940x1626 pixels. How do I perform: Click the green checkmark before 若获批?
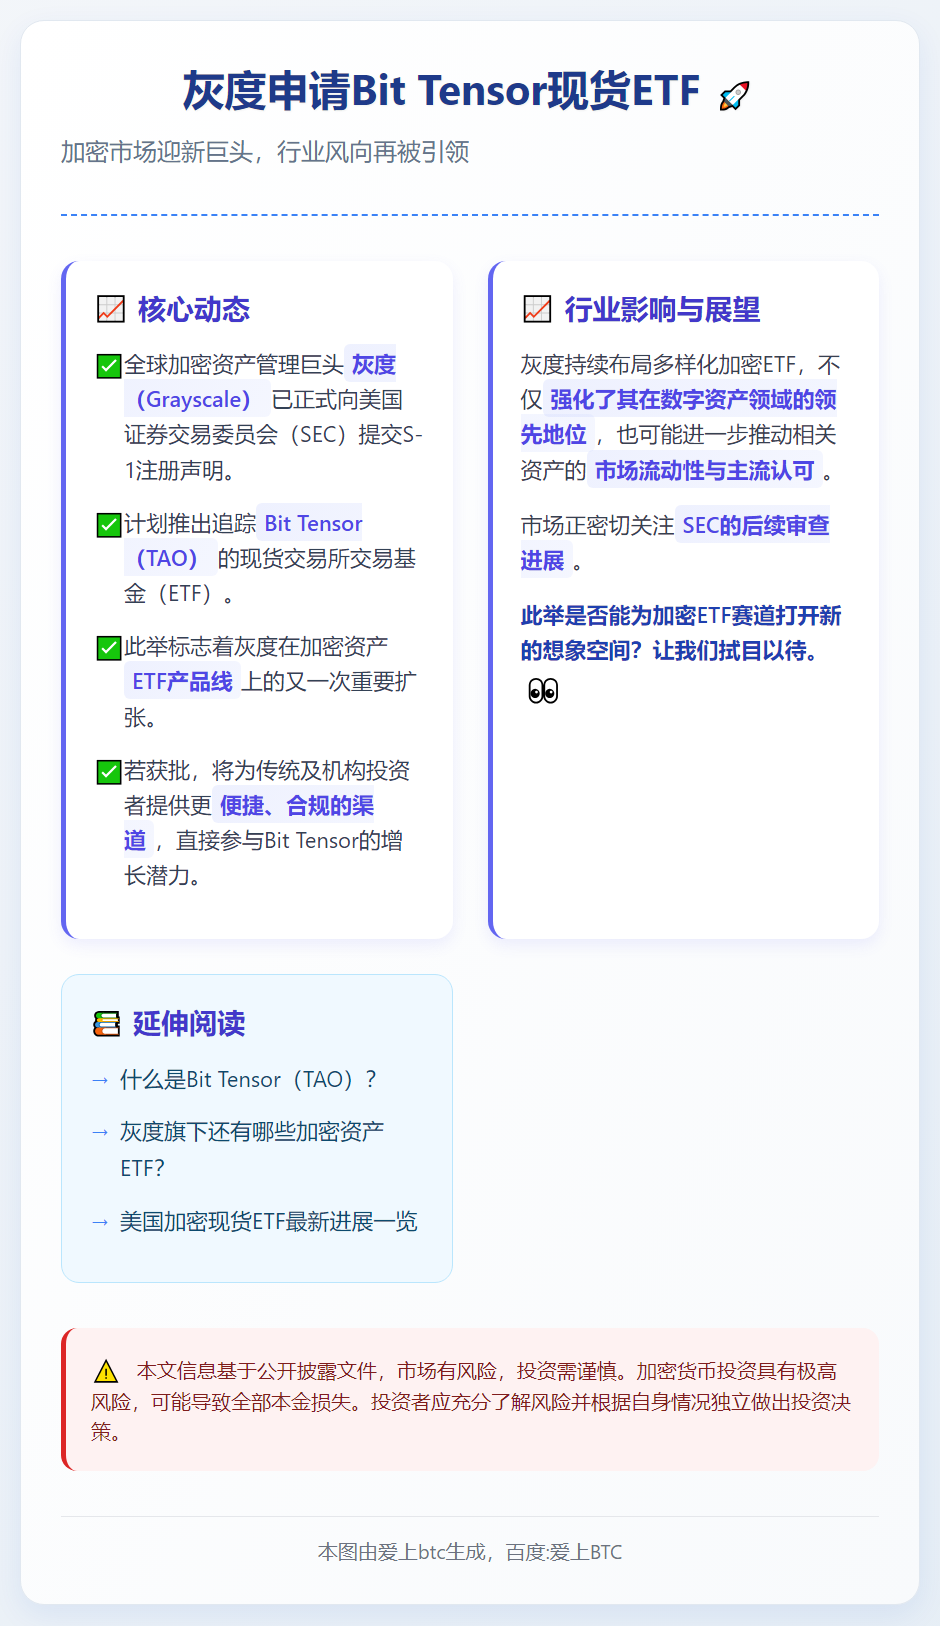pos(109,772)
